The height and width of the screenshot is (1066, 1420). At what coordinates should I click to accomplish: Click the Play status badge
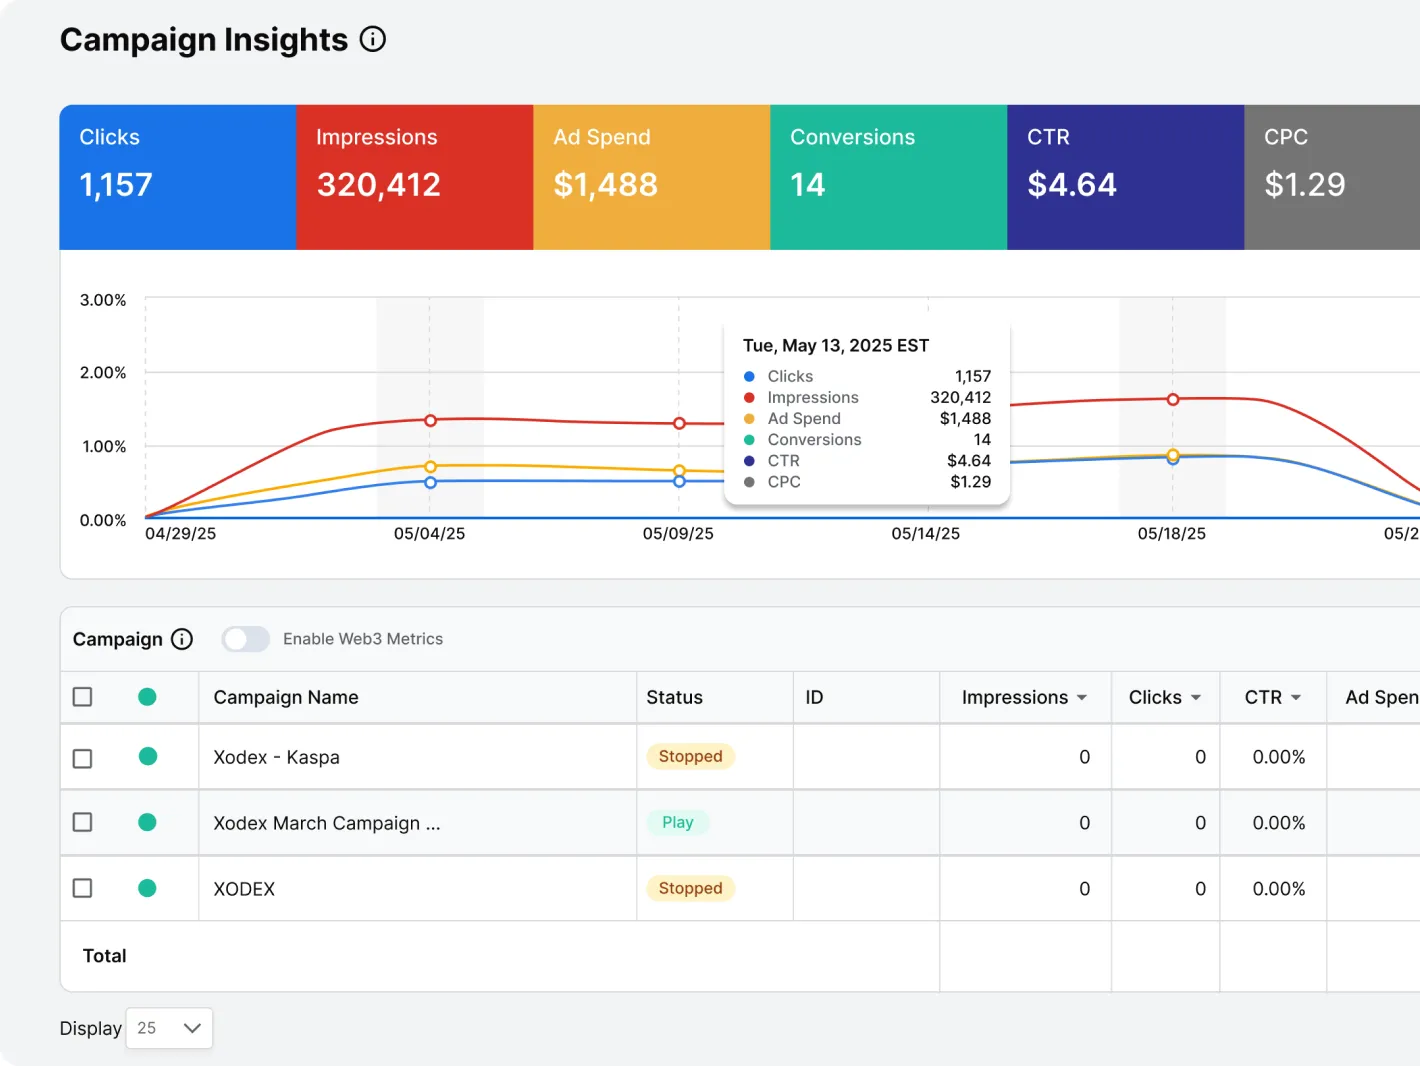[677, 822]
